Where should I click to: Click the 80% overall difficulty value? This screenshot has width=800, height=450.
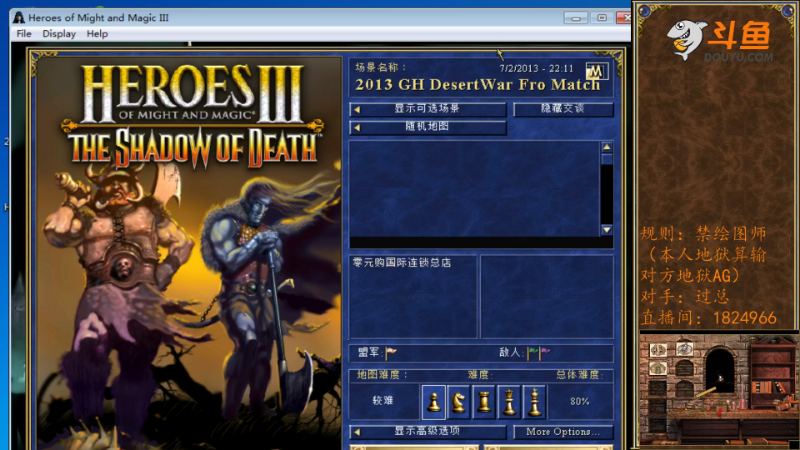pos(580,402)
